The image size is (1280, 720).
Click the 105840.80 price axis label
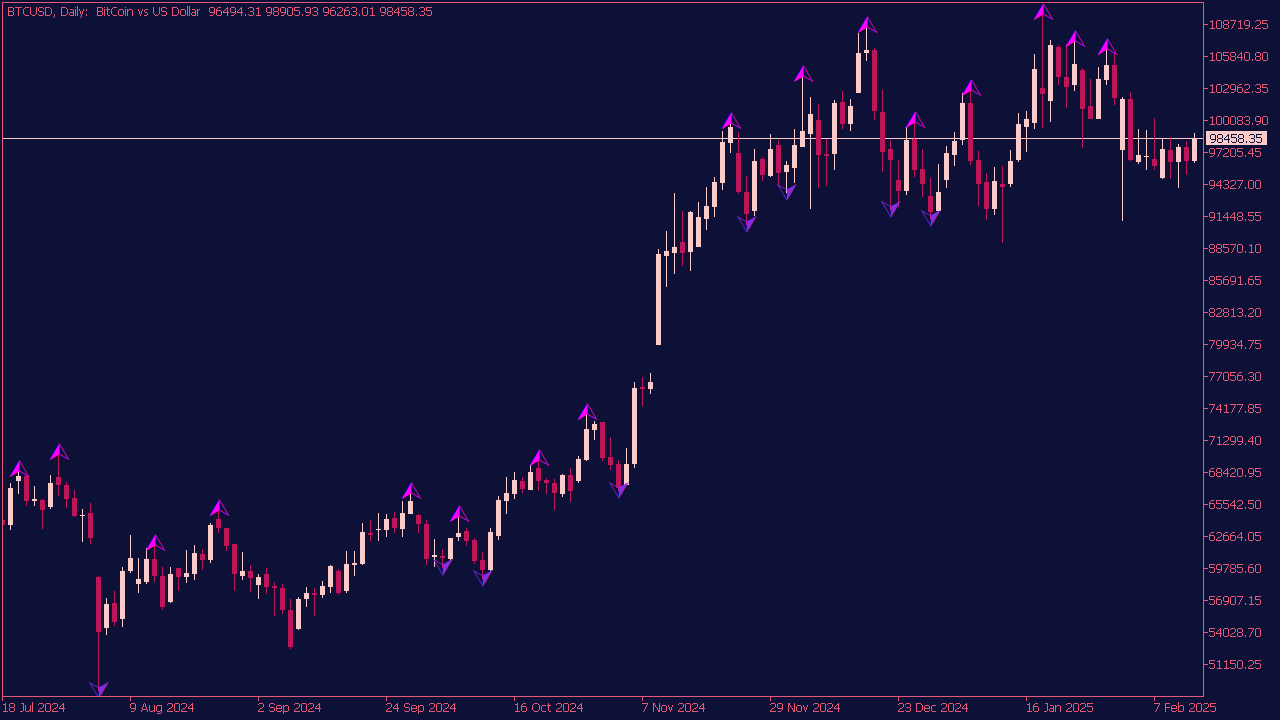click(1237, 56)
